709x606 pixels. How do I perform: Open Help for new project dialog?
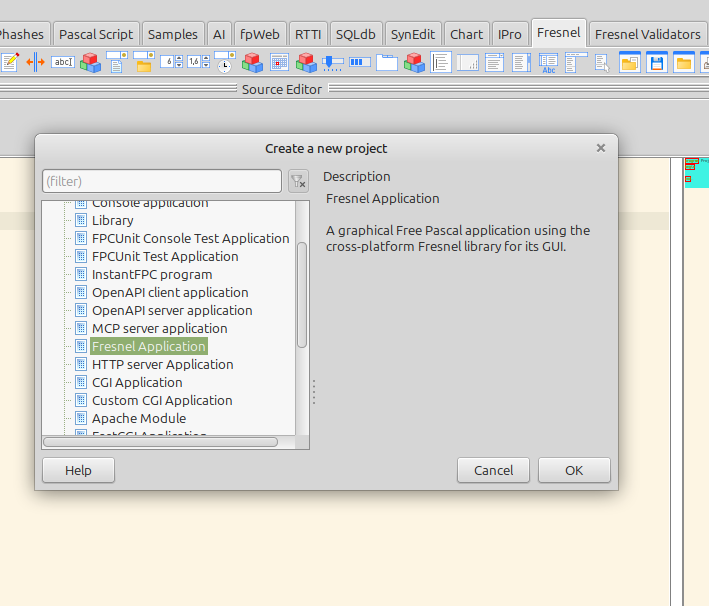click(78, 470)
